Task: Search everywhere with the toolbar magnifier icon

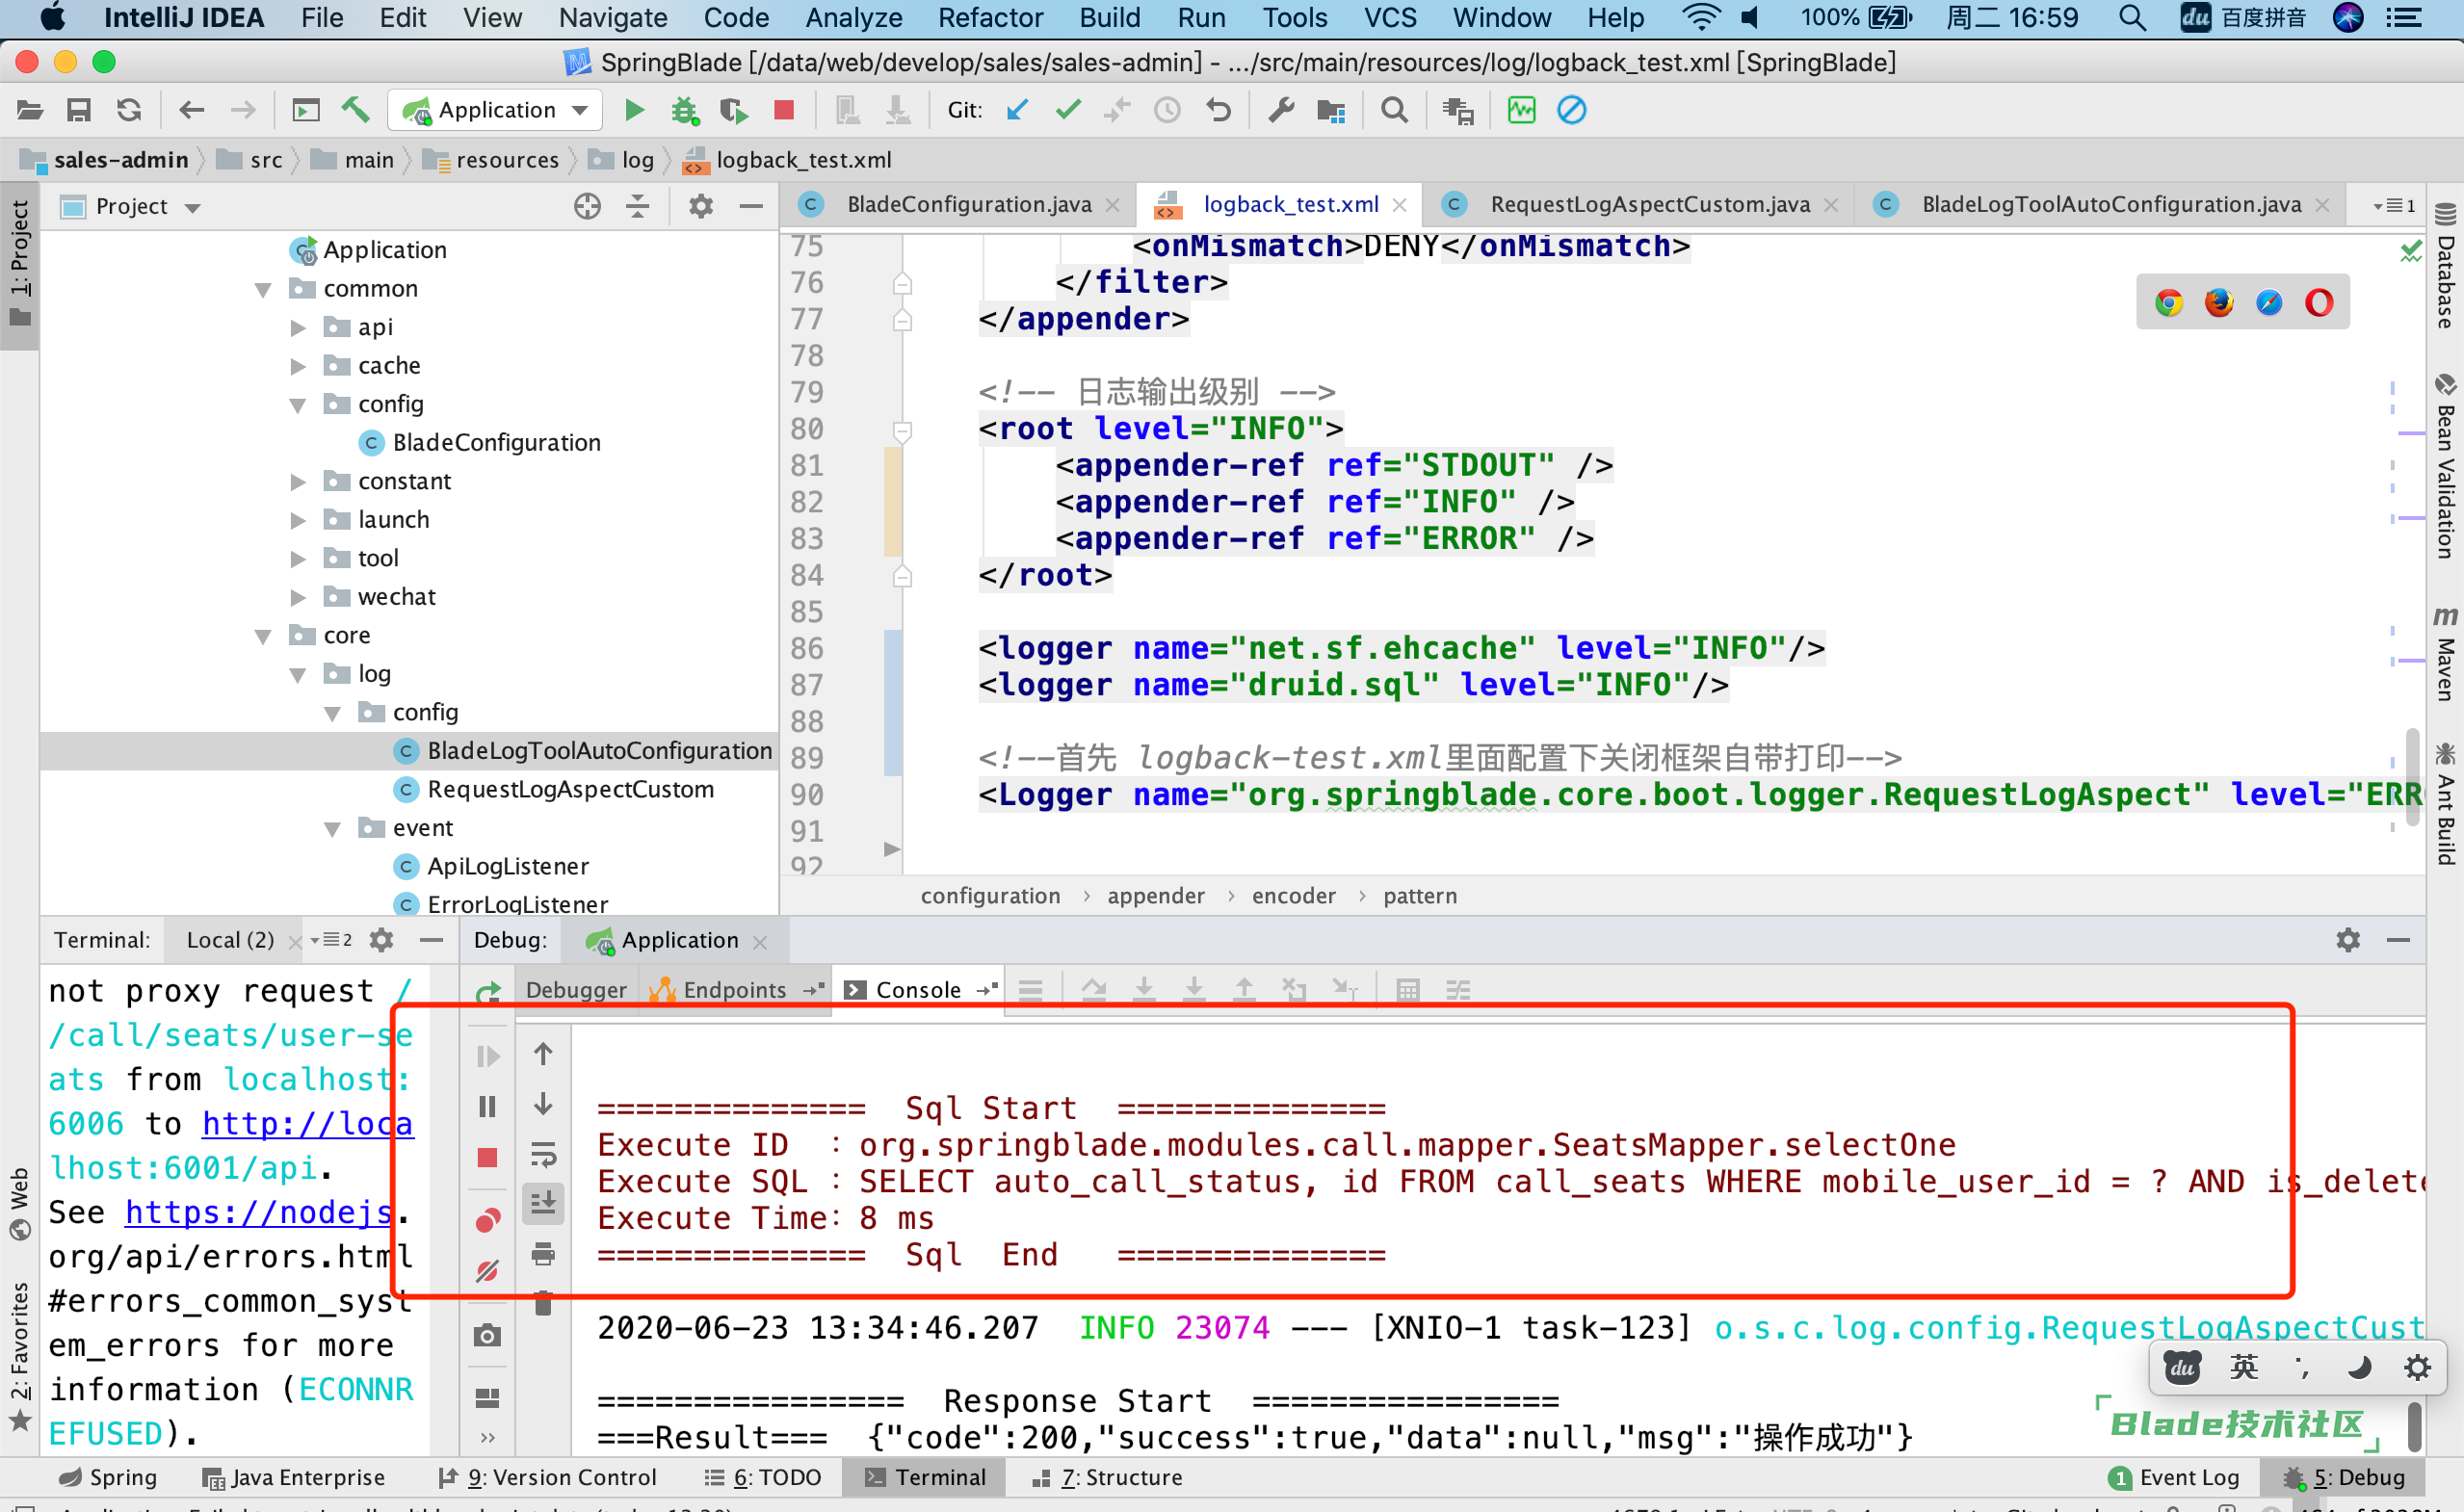Action: (x=1394, y=110)
